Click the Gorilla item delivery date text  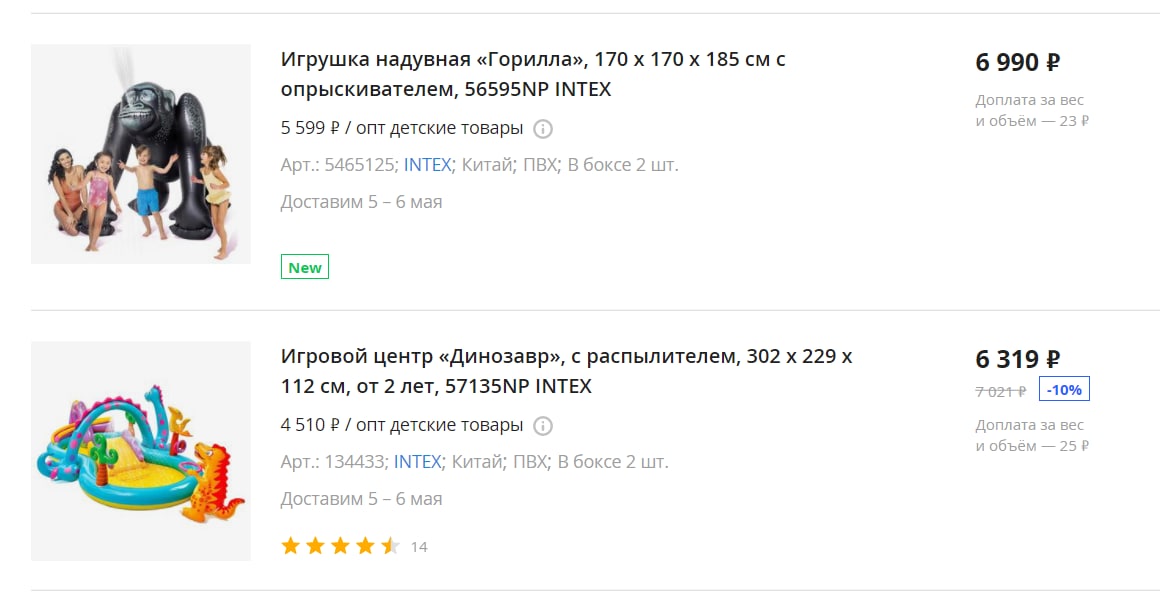[361, 201]
